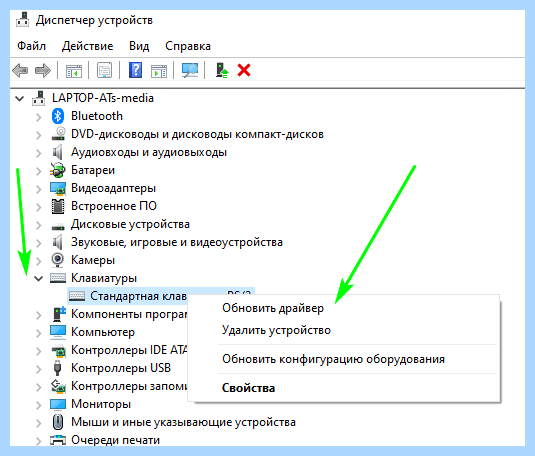Click the Forward arrow toolbar icon
Screen dimensions: 535x456
click(x=43, y=71)
